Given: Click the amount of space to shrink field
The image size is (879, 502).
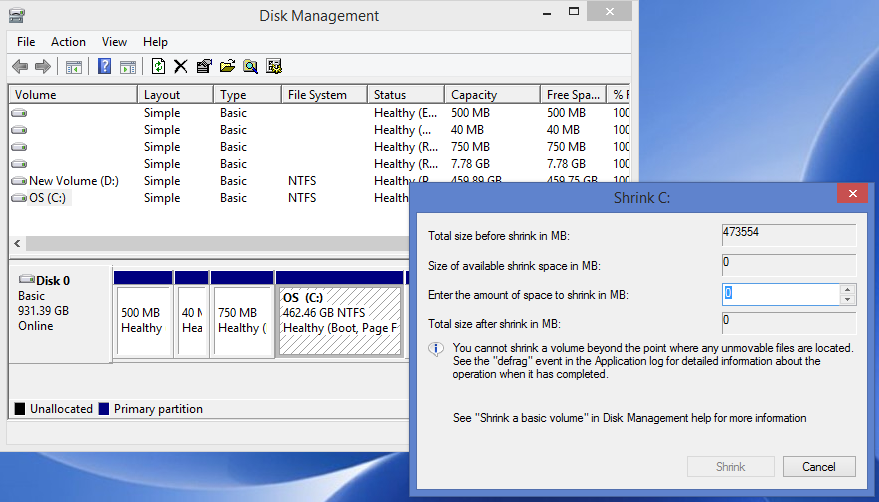Looking at the screenshot, I should 780,294.
